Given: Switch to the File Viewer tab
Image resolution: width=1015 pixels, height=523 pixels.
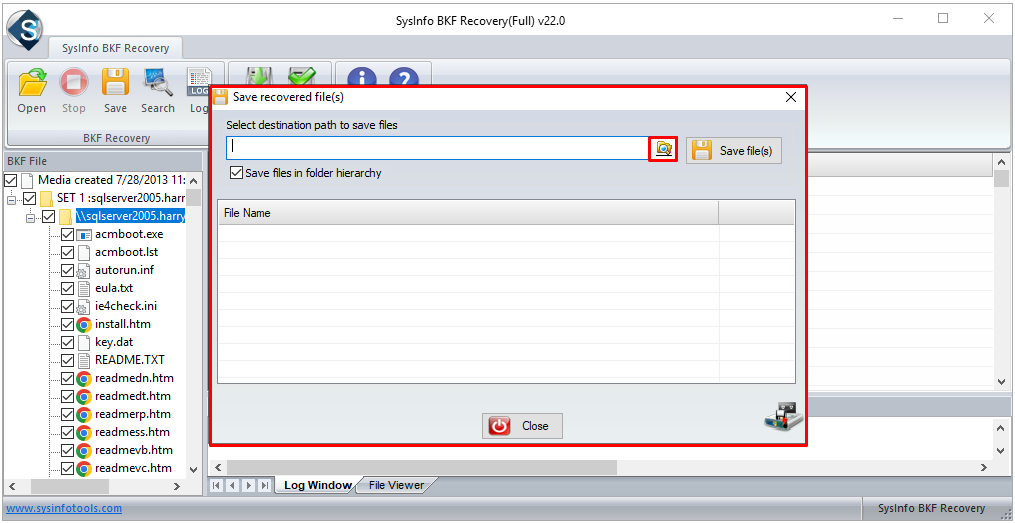Looking at the screenshot, I should (x=396, y=485).
